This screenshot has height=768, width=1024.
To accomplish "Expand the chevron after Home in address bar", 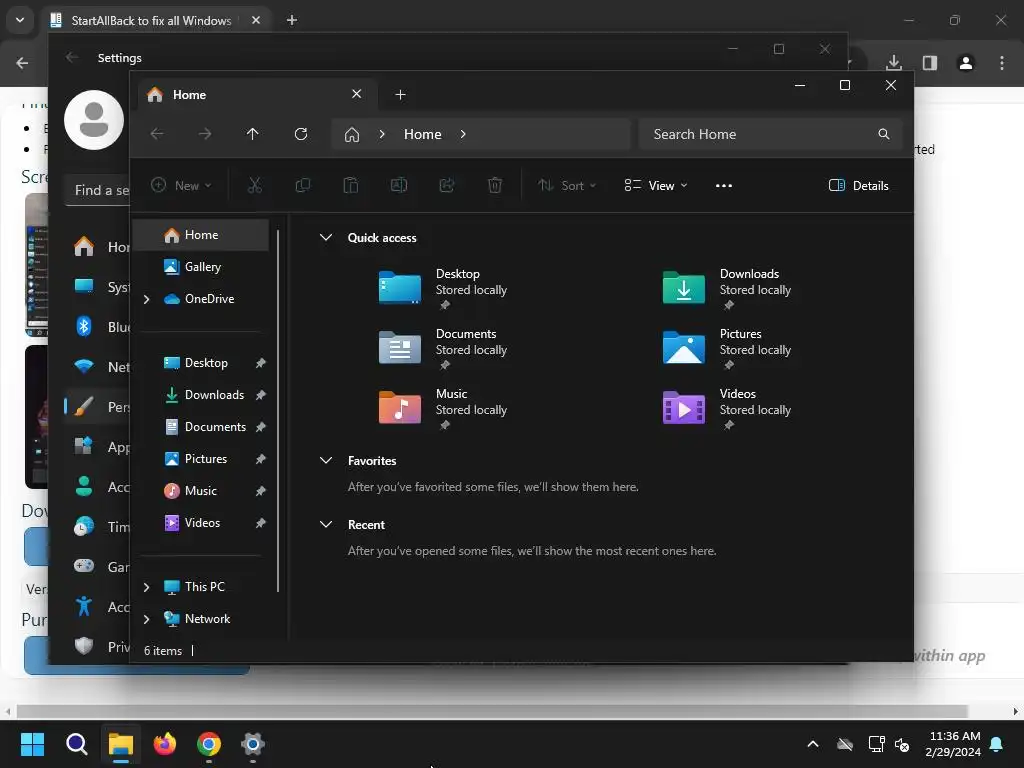I will (463, 134).
